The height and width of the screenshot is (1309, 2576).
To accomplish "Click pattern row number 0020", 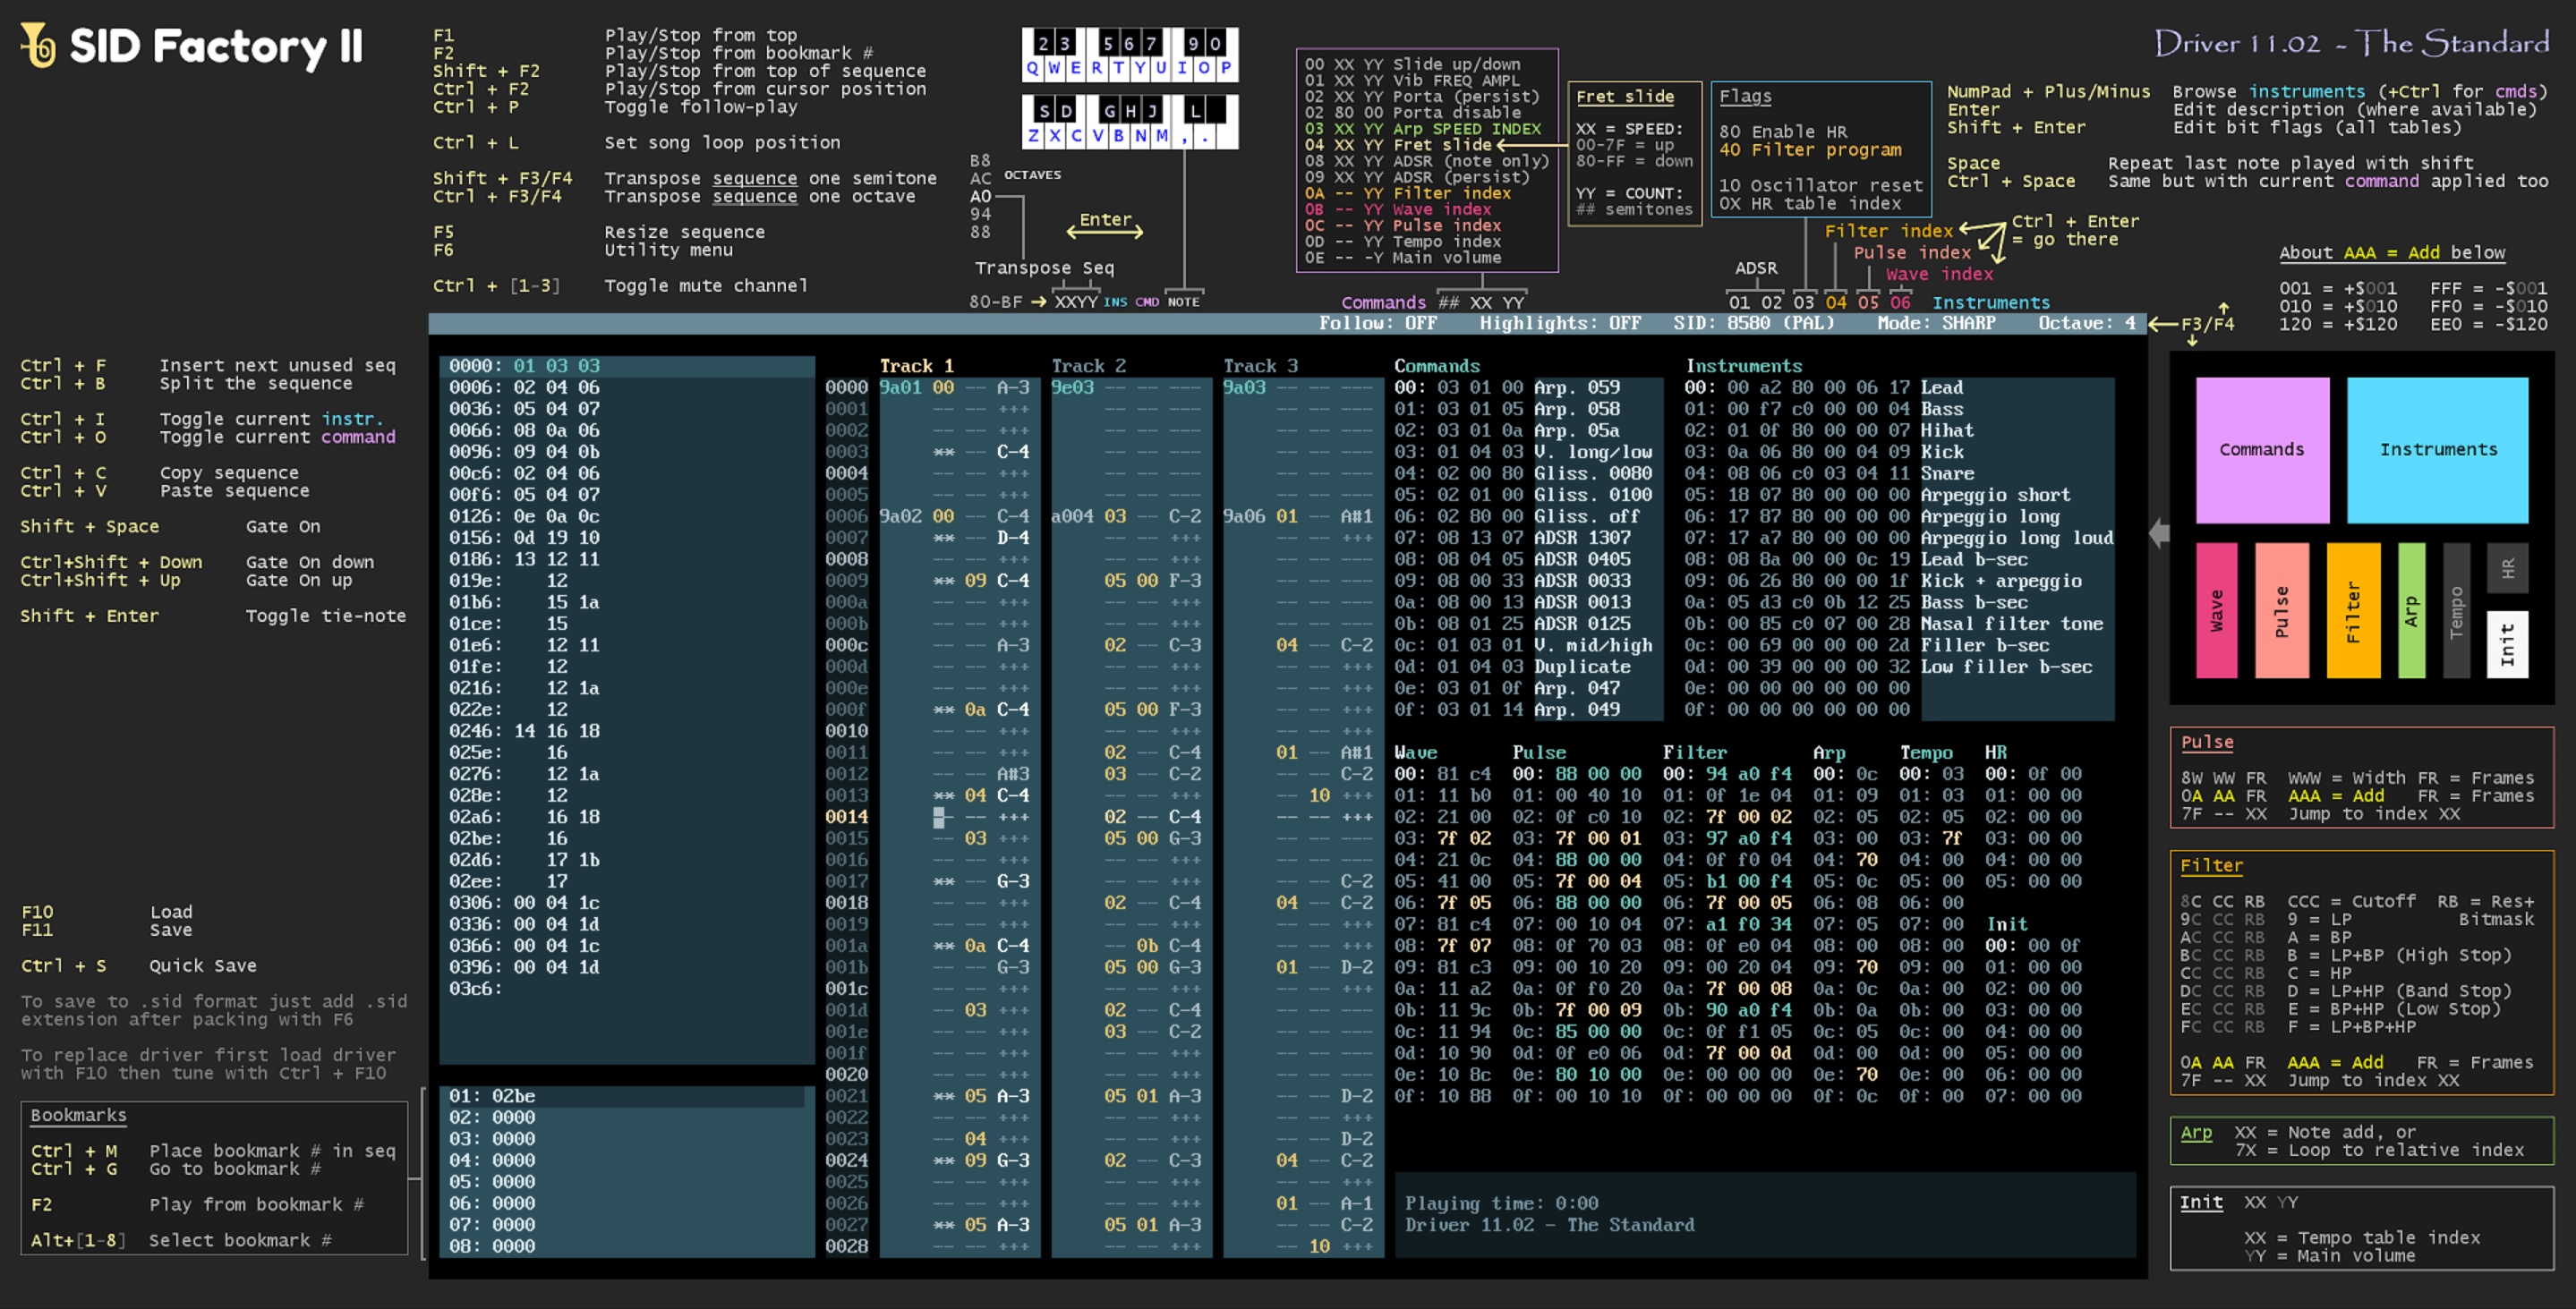I will click(846, 1075).
